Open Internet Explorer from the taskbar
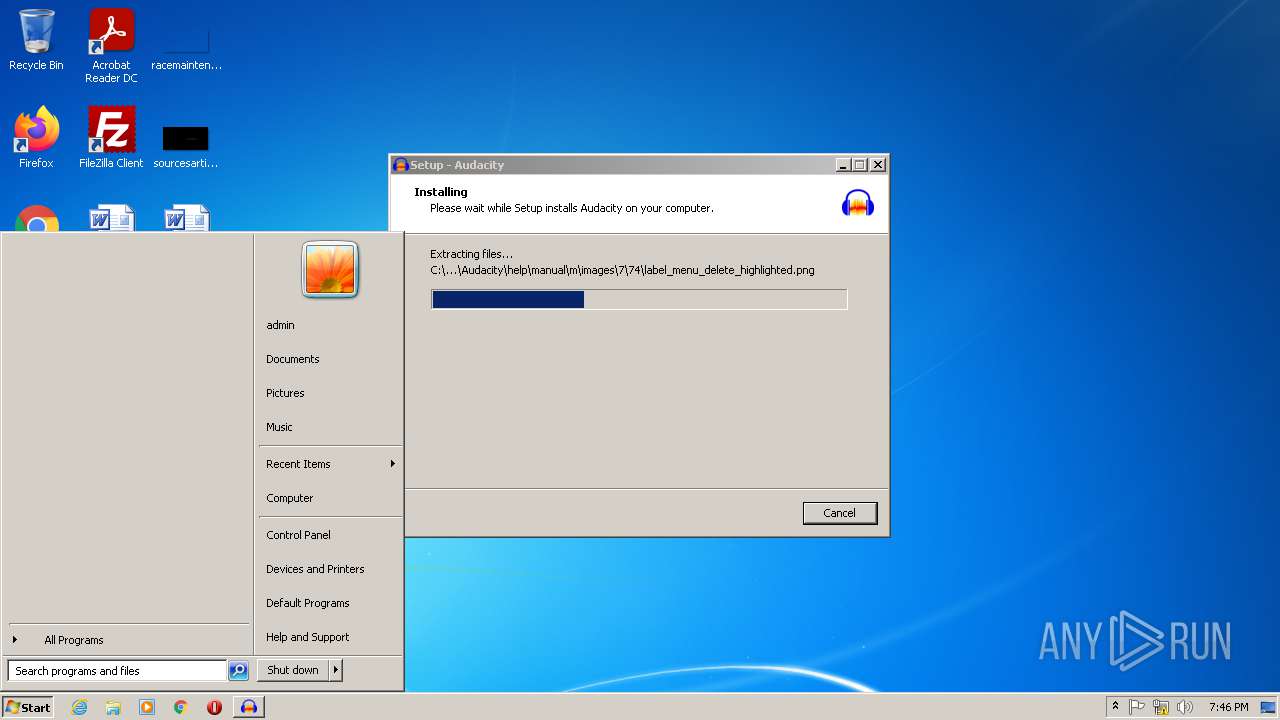Viewport: 1280px width, 720px height. (79, 707)
